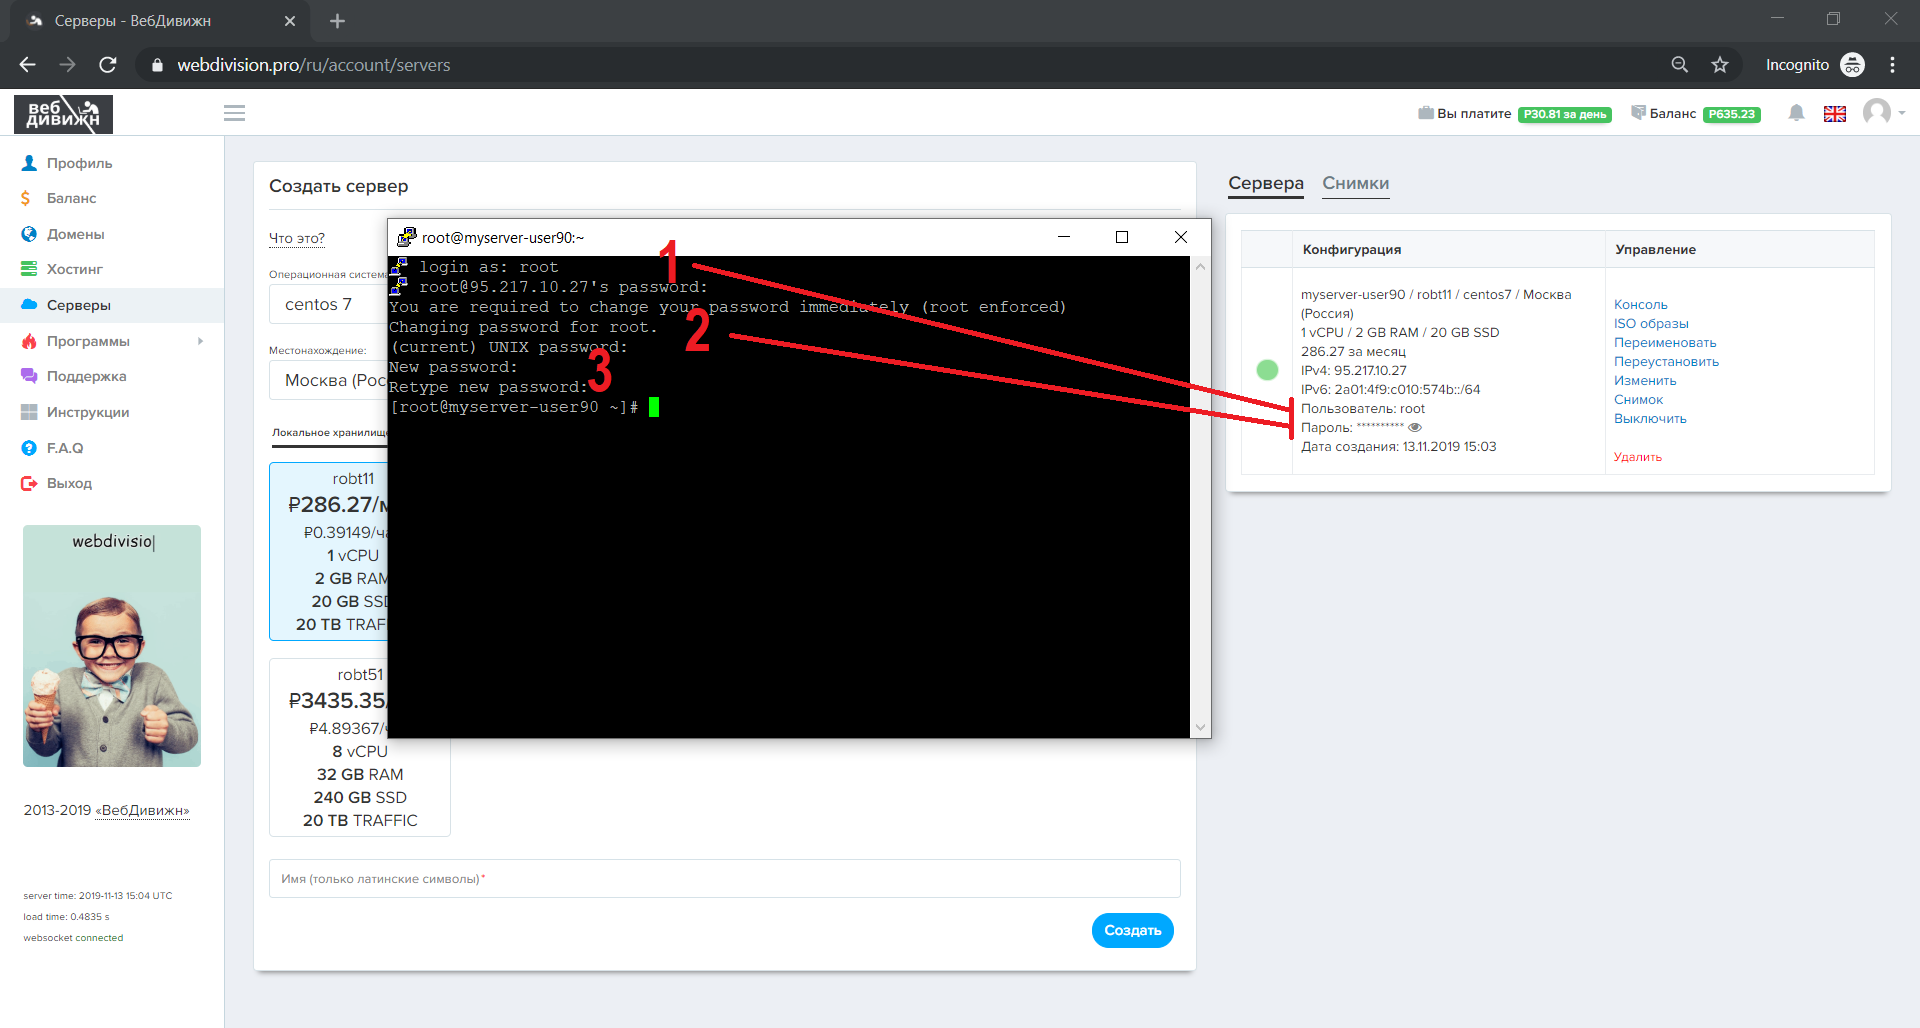
Task: Click the Удалить server link
Action: point(1637,457)
